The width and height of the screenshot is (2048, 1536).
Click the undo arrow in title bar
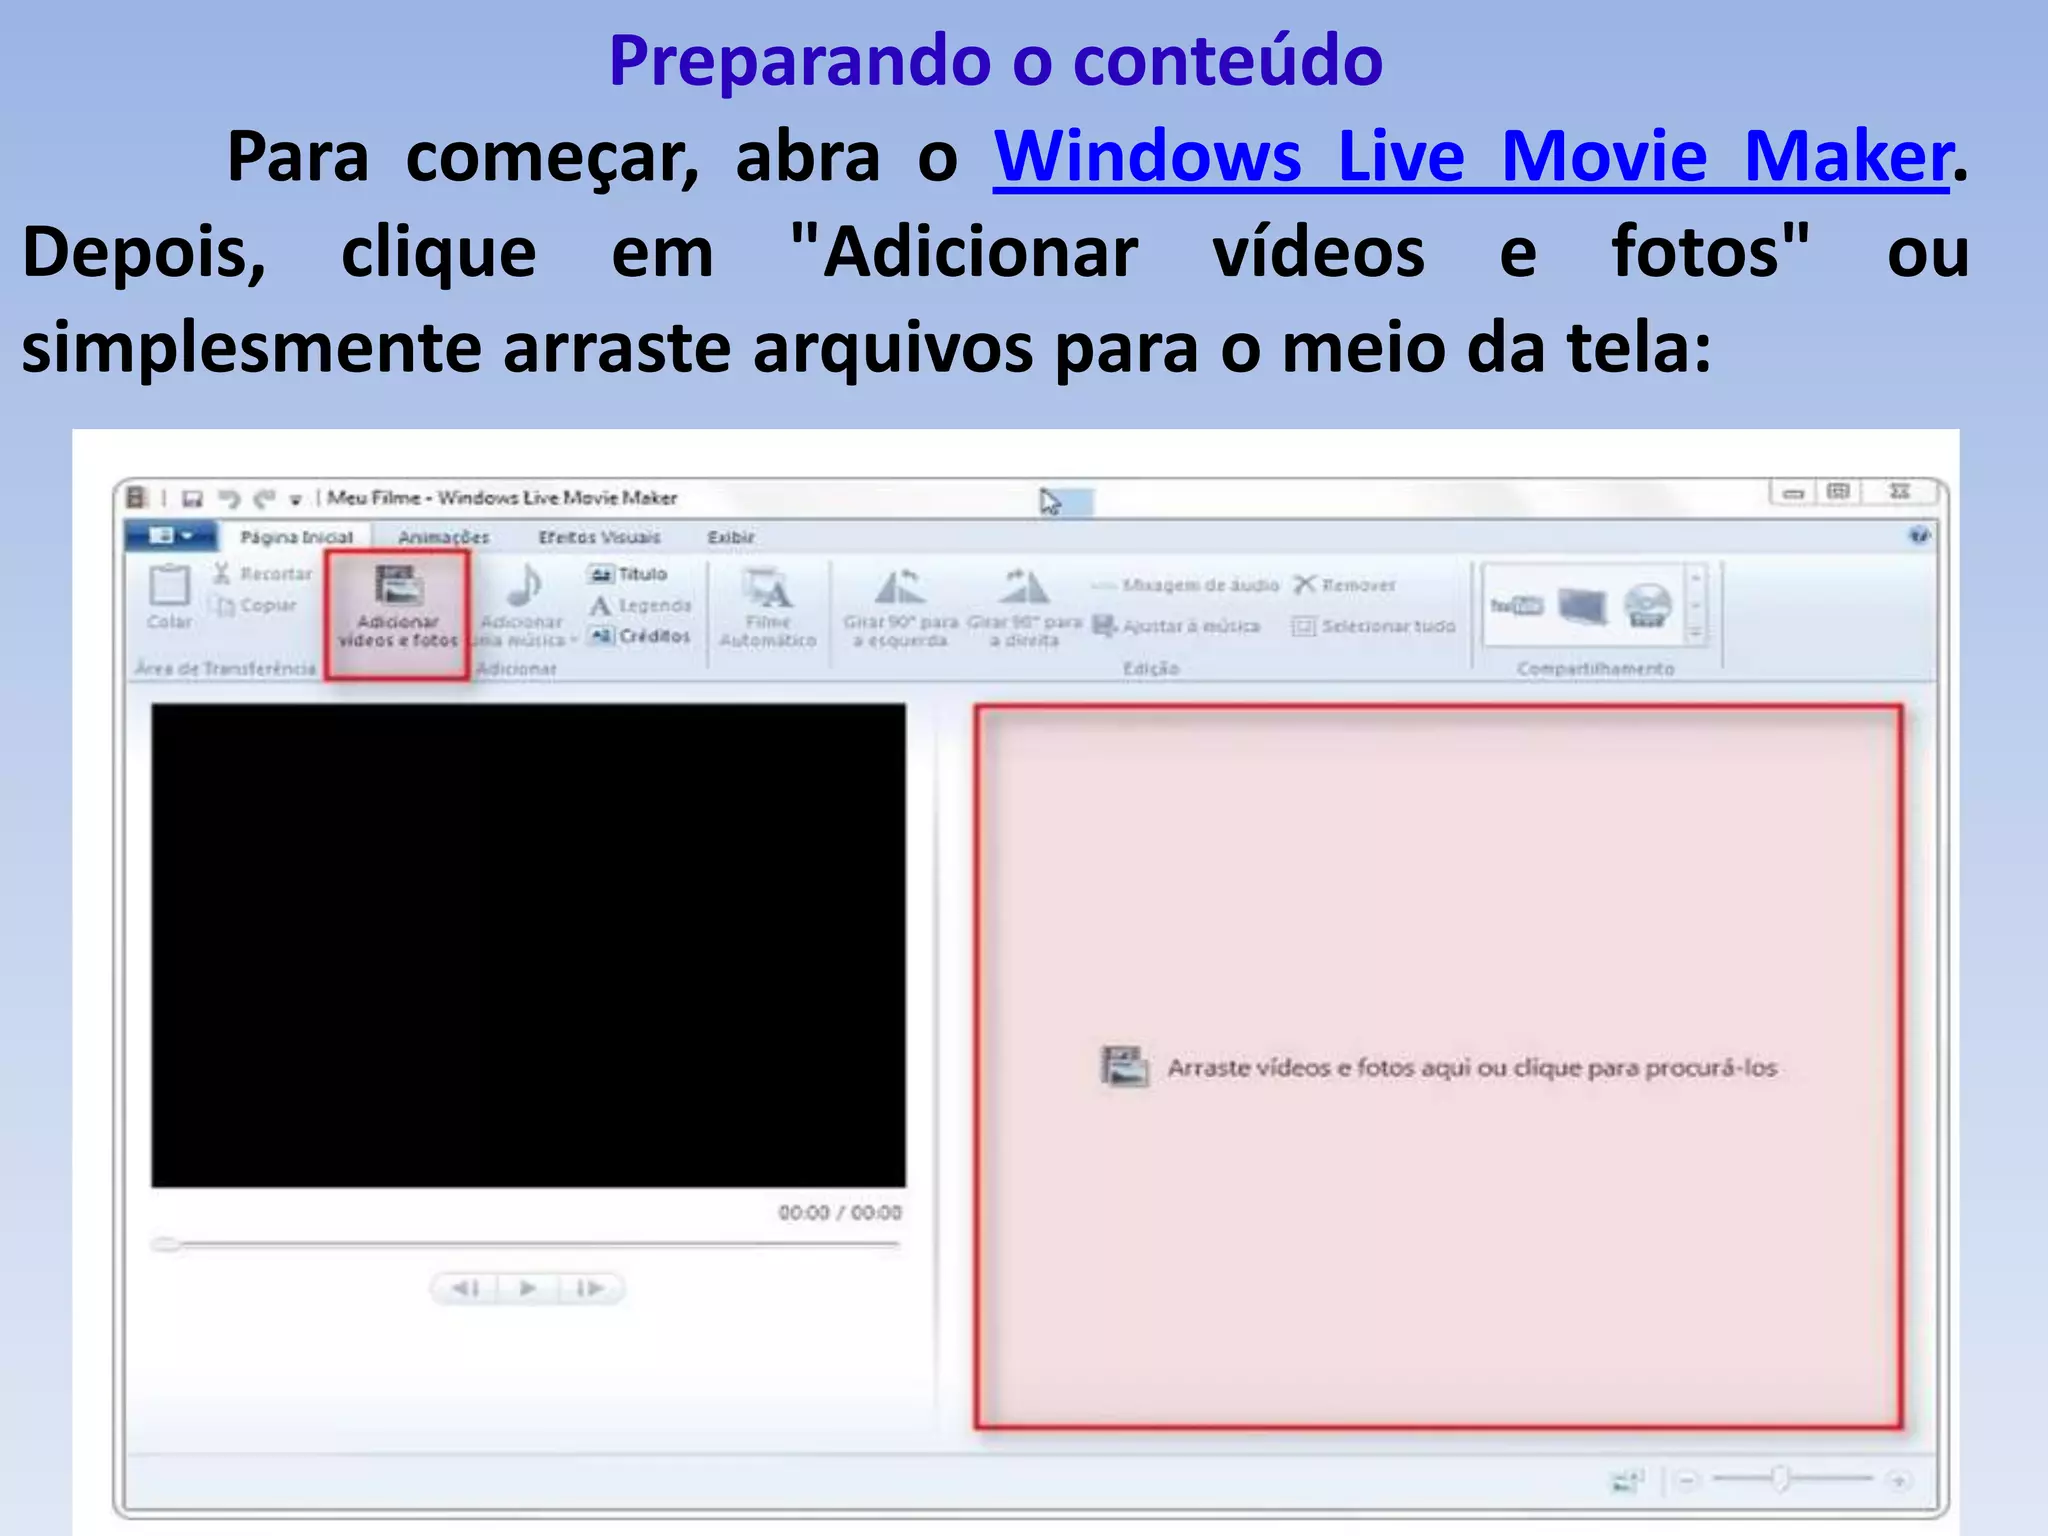(x=229, y=498)
